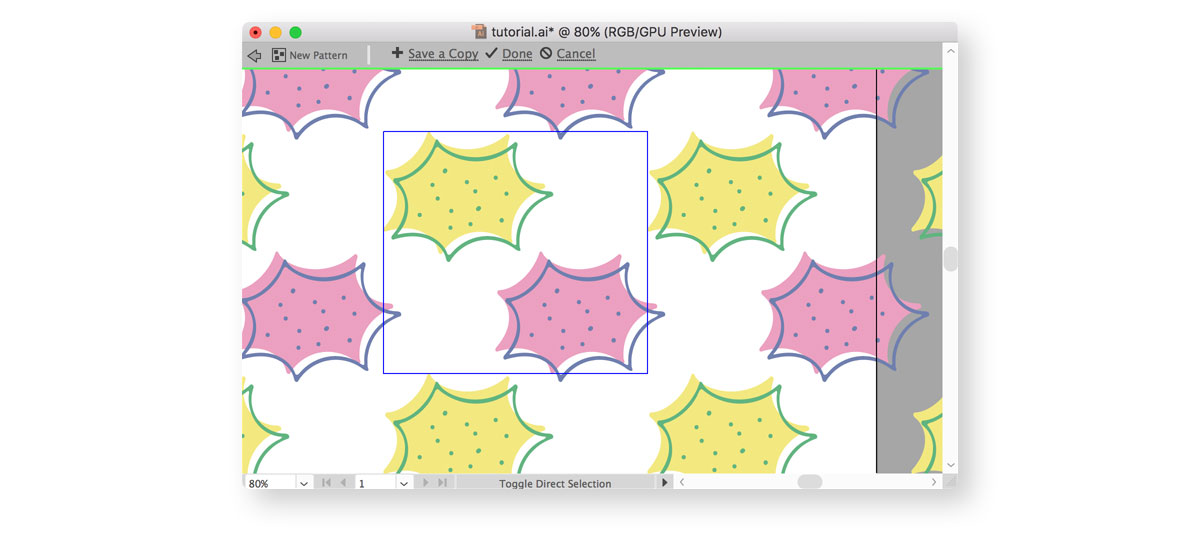Click the 80% zoom input field
1200x540 pixels.
270,483
